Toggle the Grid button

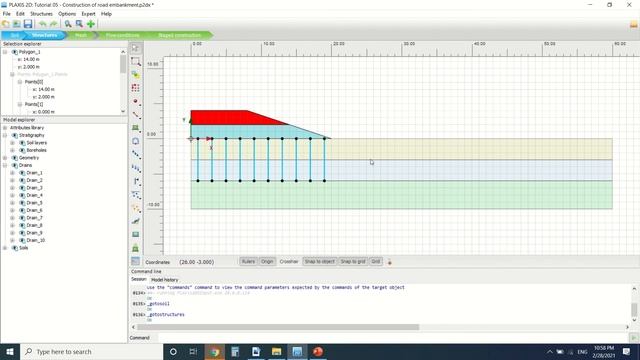(376, 262)
